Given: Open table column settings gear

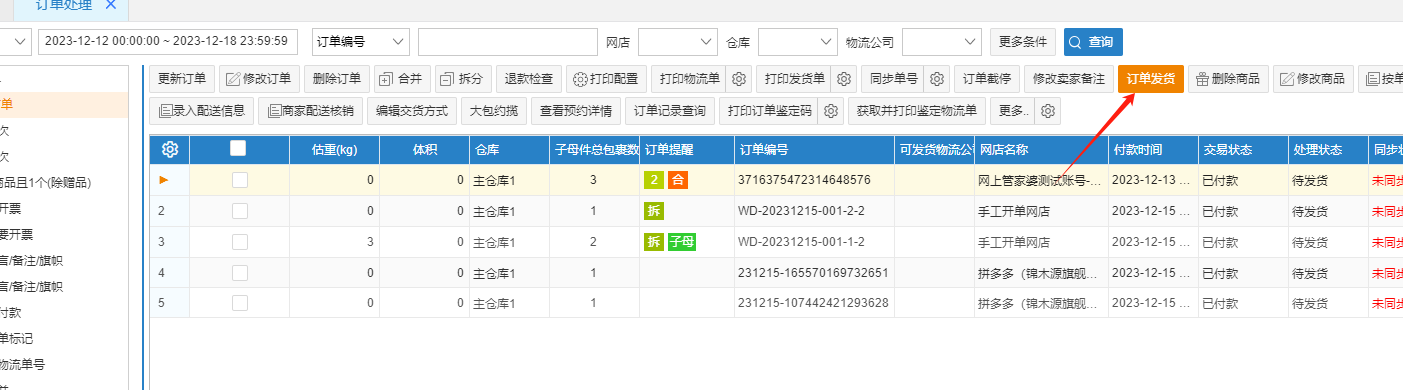Looking at the screenshot, I should click(x=170, y=149).
